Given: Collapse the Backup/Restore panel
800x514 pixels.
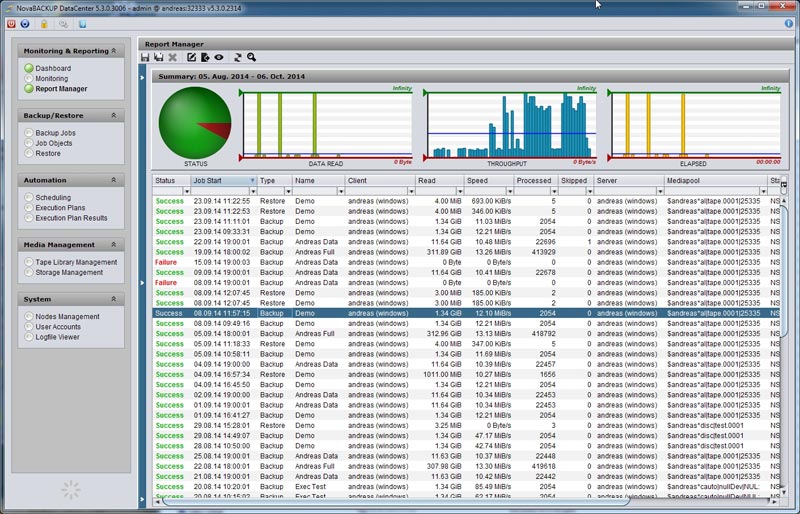Looking at the screenshot, I should pos(114,115).
